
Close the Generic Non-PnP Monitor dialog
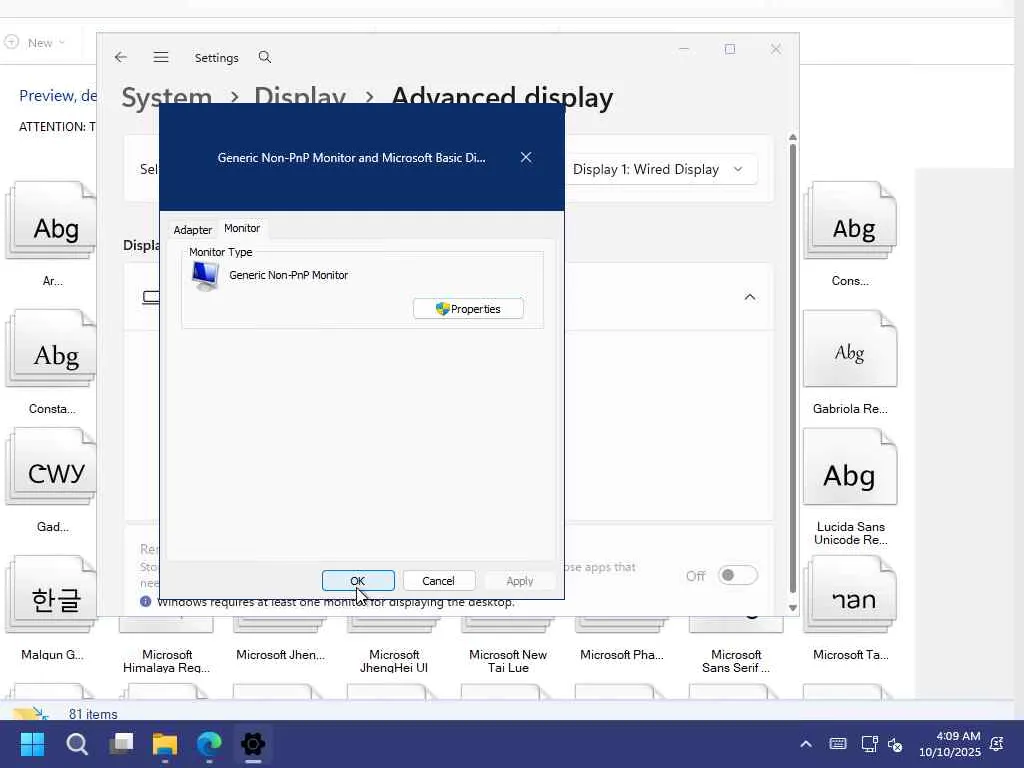pos(526,157)
